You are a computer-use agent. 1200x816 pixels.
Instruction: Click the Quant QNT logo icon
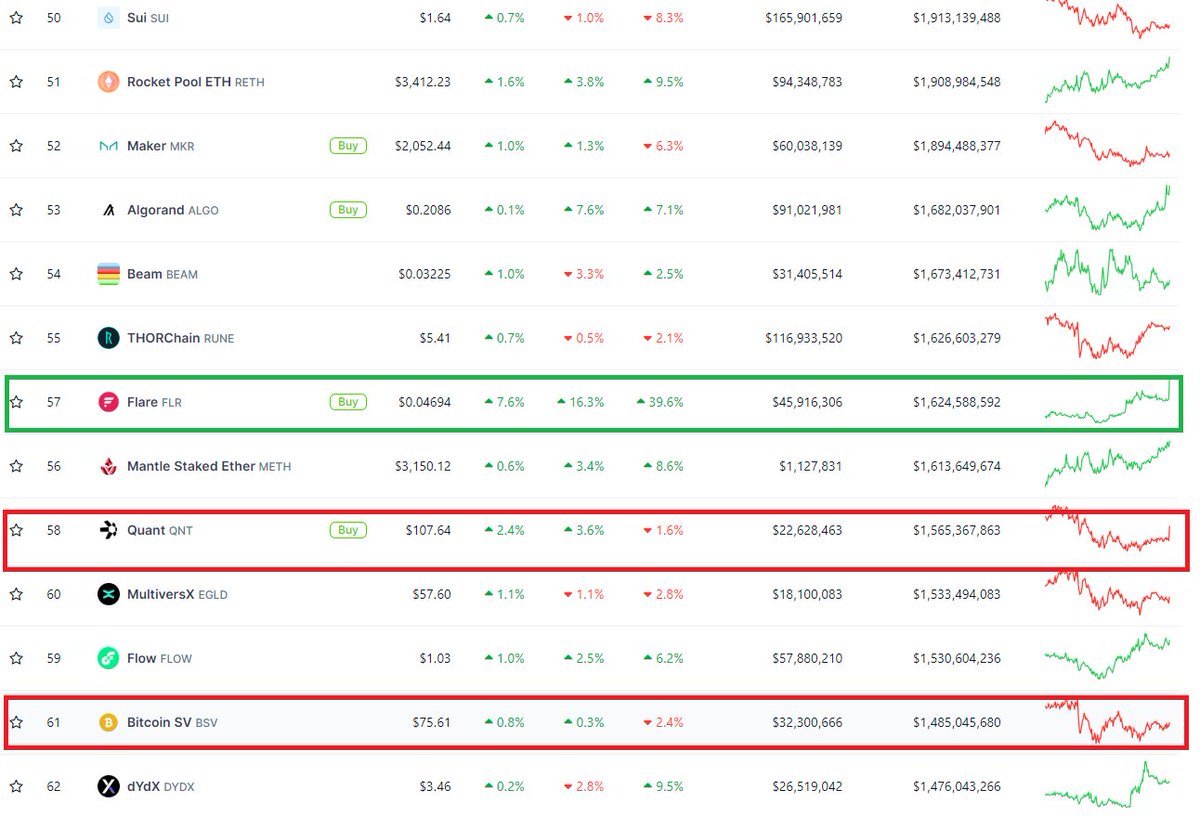(x=108, y=530)
